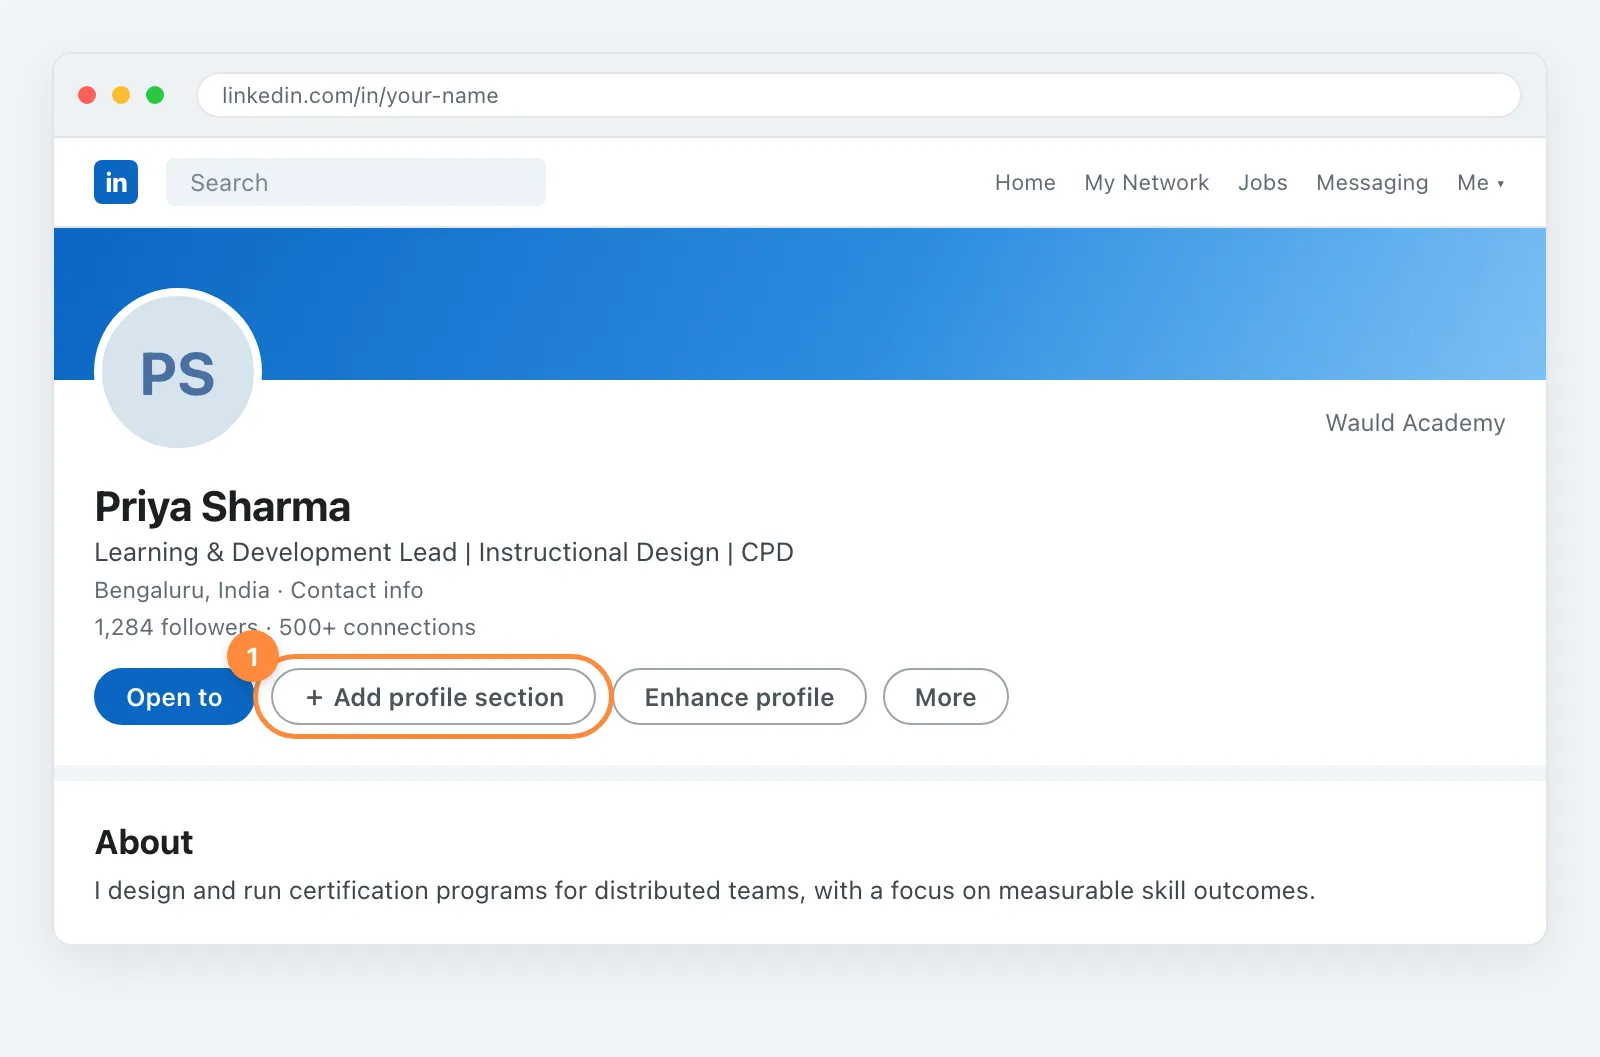Click the Open to button
This screenshot has height=1057, width=1600.
(x=174, y=697)
